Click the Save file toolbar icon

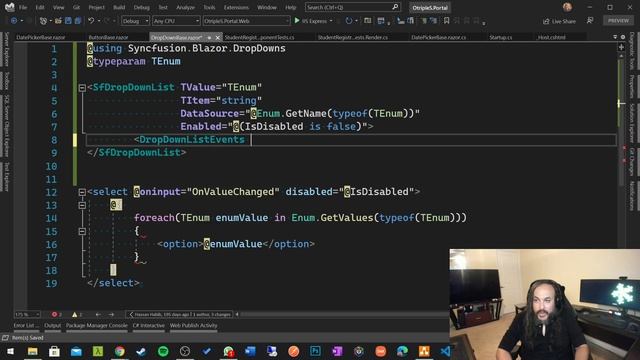click(x=68, y=20)
